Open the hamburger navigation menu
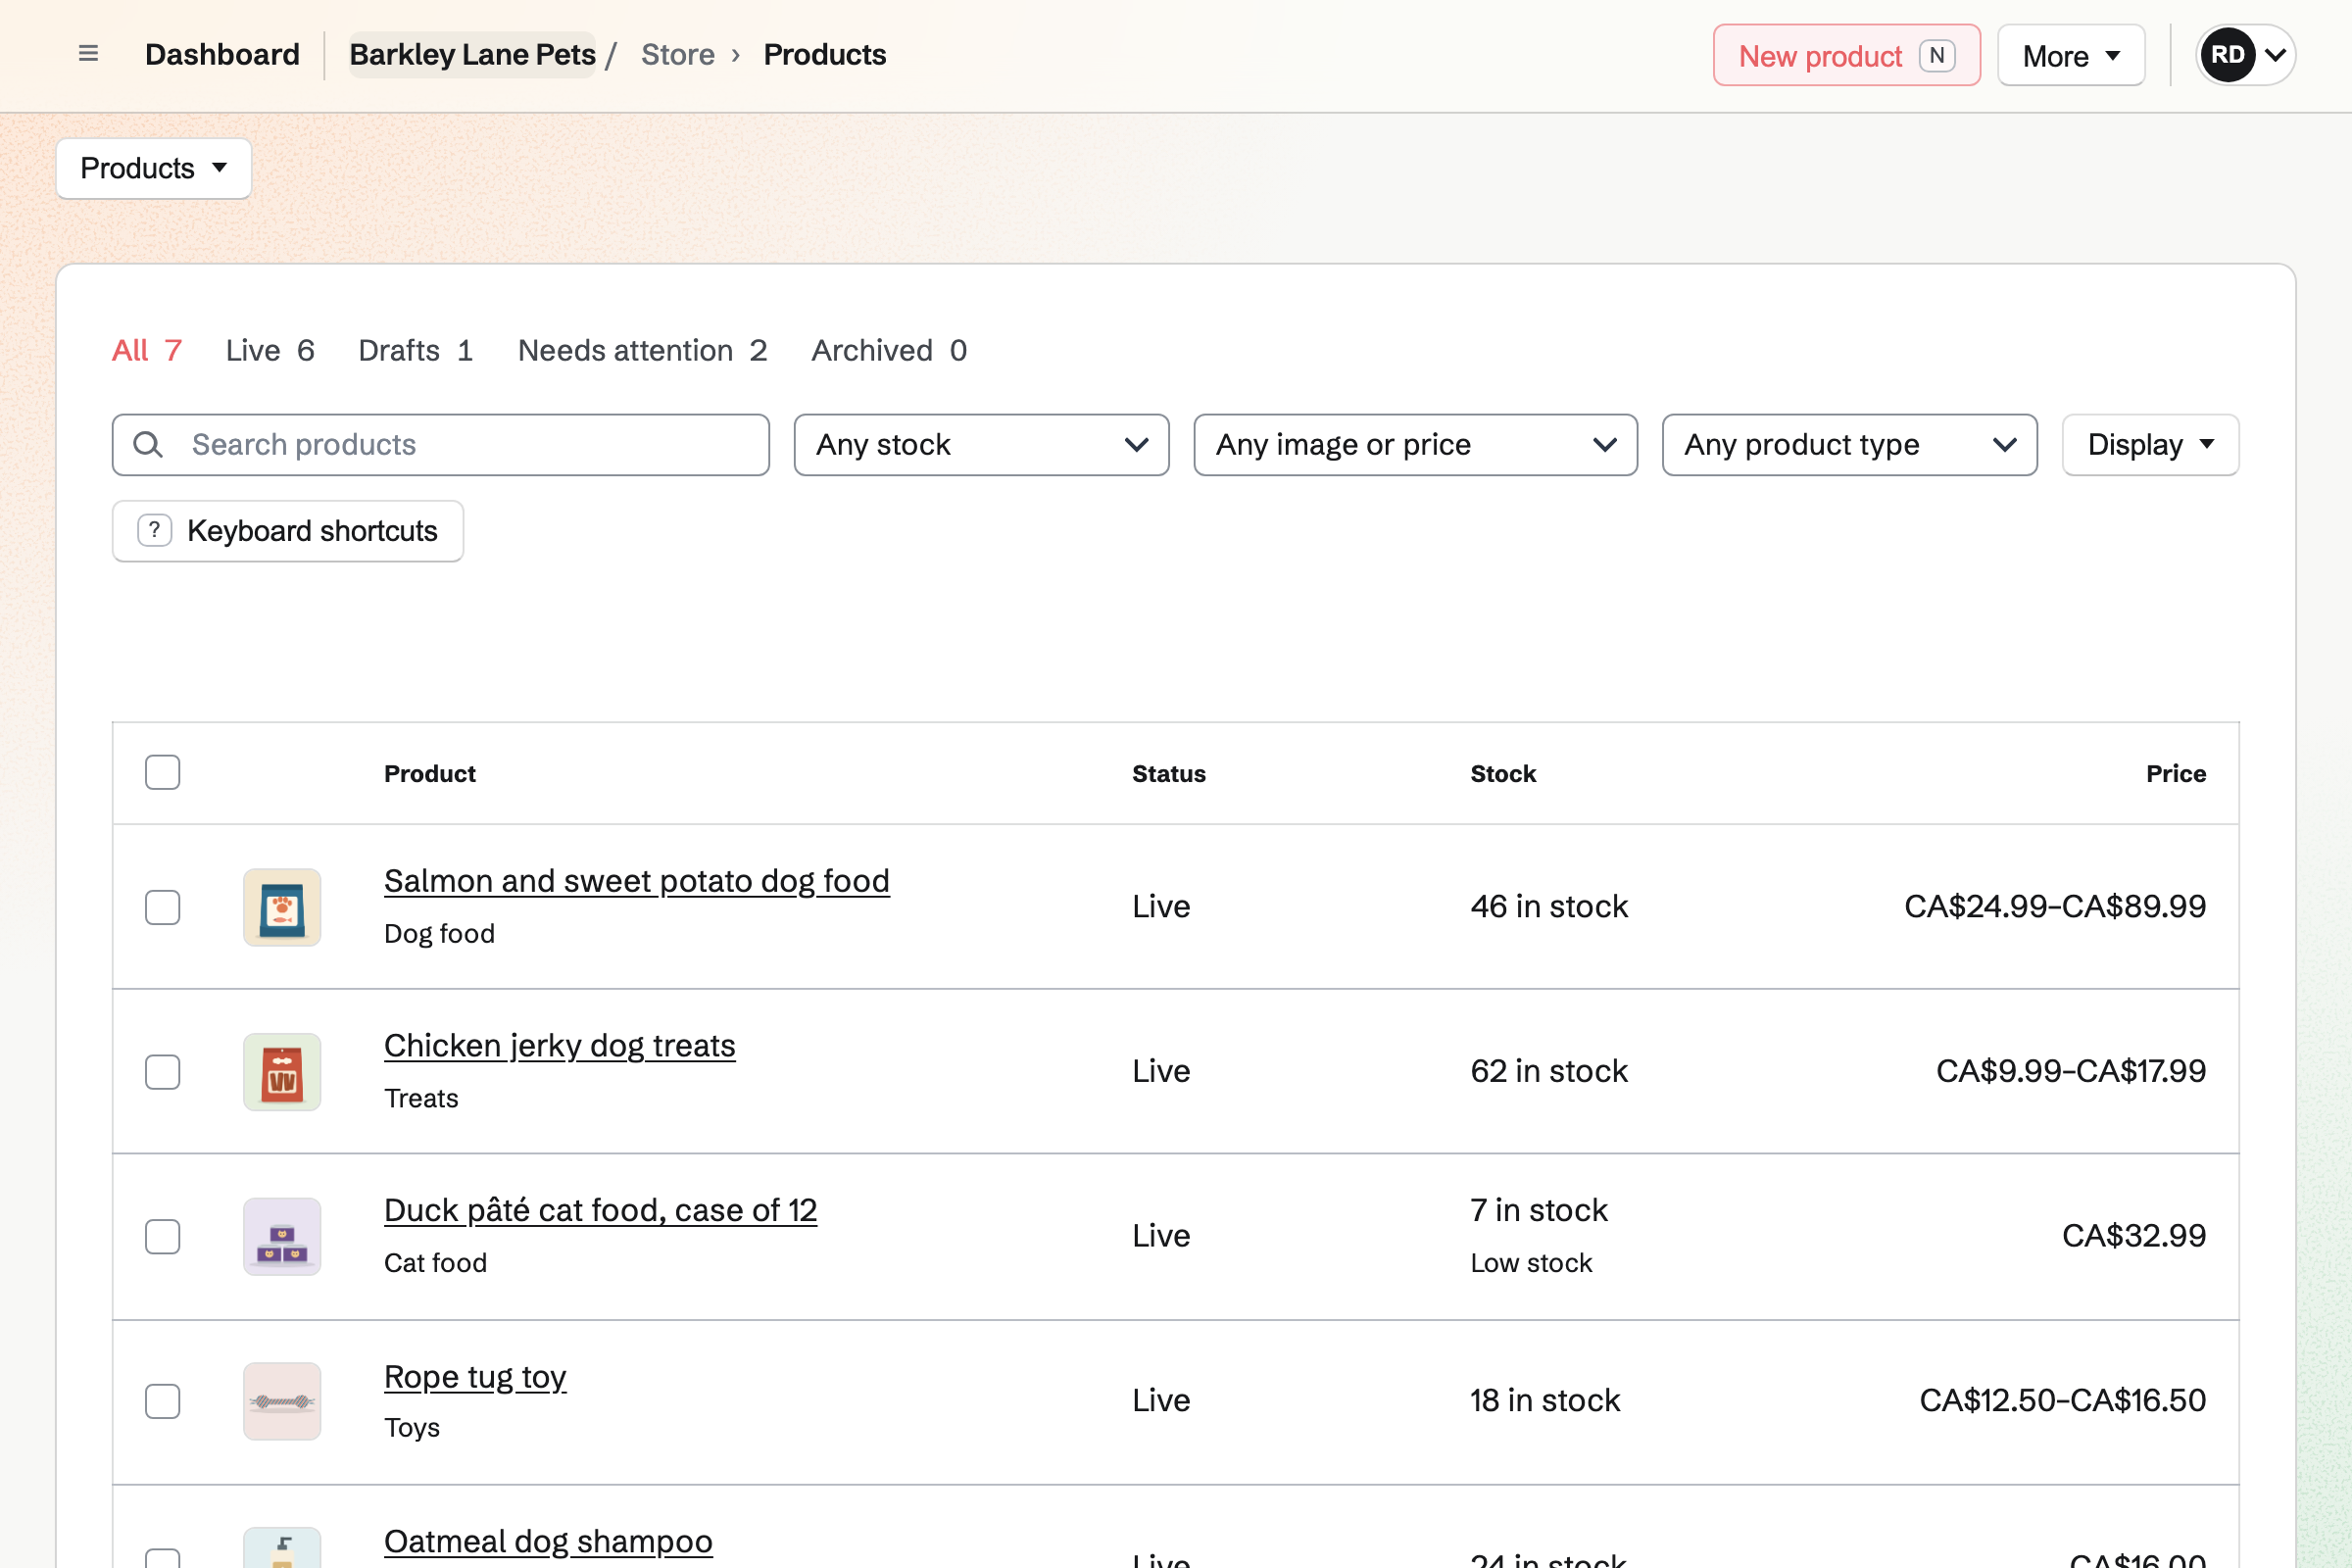This screenshot has width=2352, height=1568. [x=88, y=54]
